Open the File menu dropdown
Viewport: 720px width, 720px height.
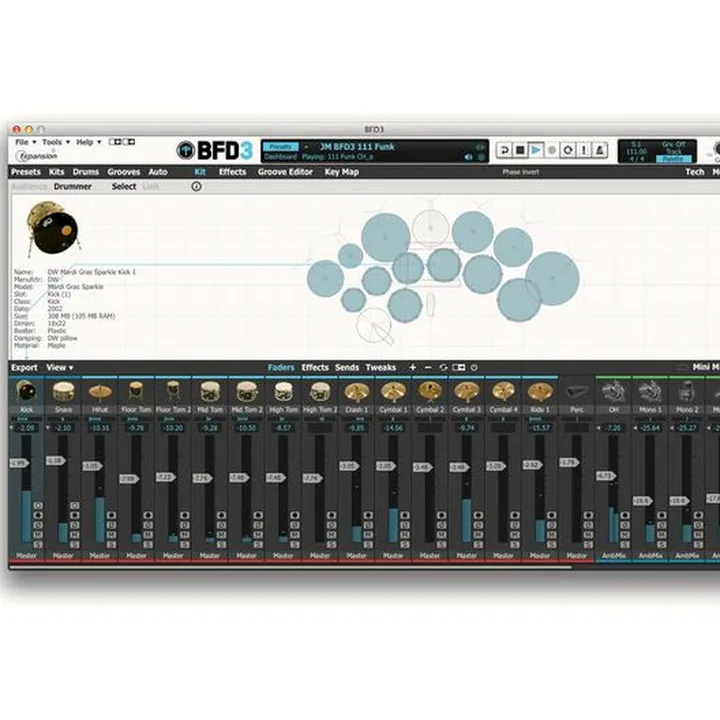pyautogui.click(x=26, y=142)
